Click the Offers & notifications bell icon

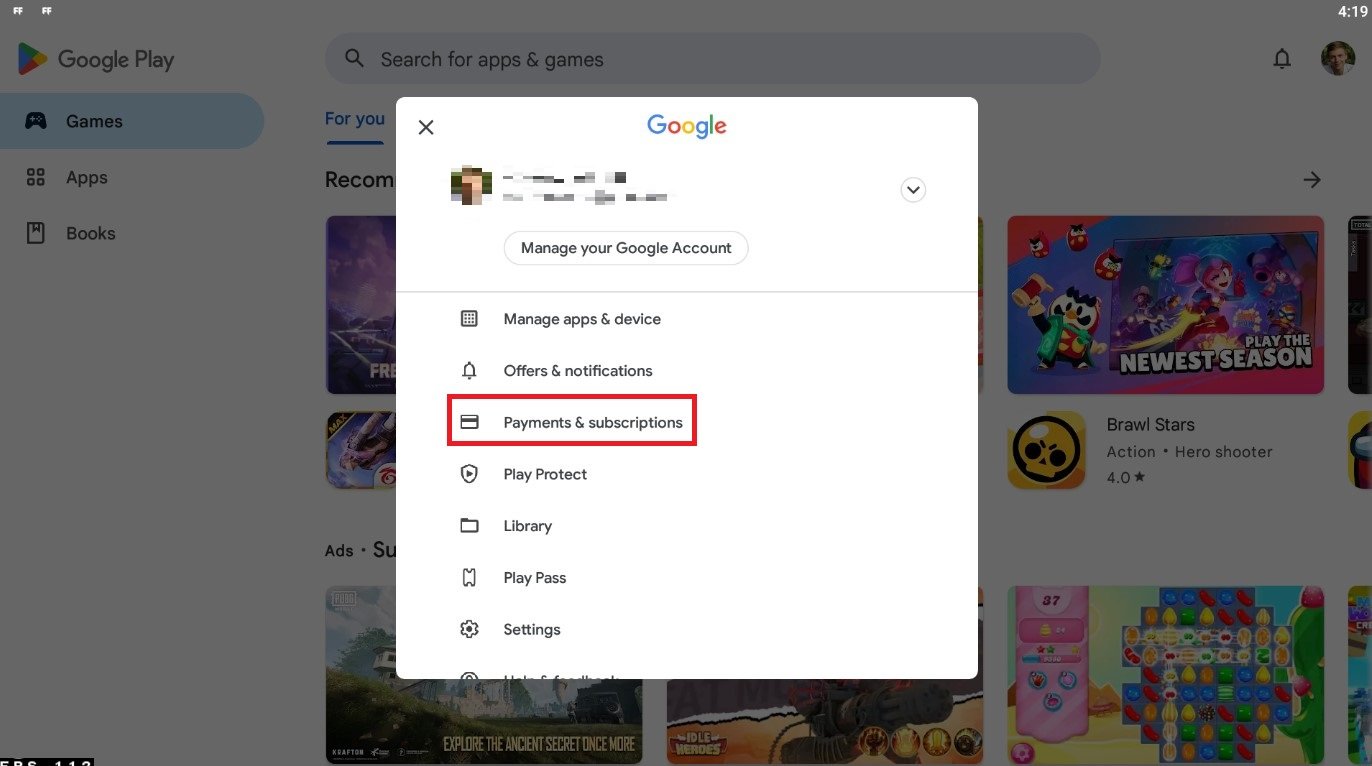(x=469, y=371)
